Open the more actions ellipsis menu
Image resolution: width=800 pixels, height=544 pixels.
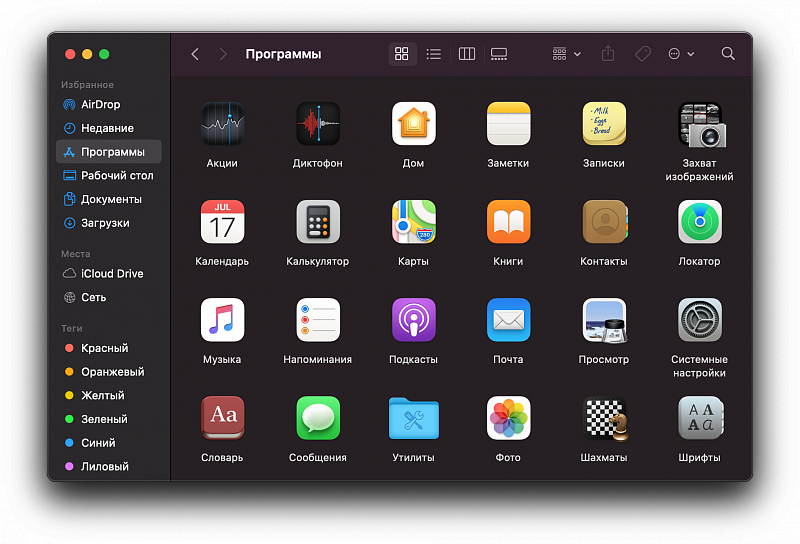coord(681,54)
